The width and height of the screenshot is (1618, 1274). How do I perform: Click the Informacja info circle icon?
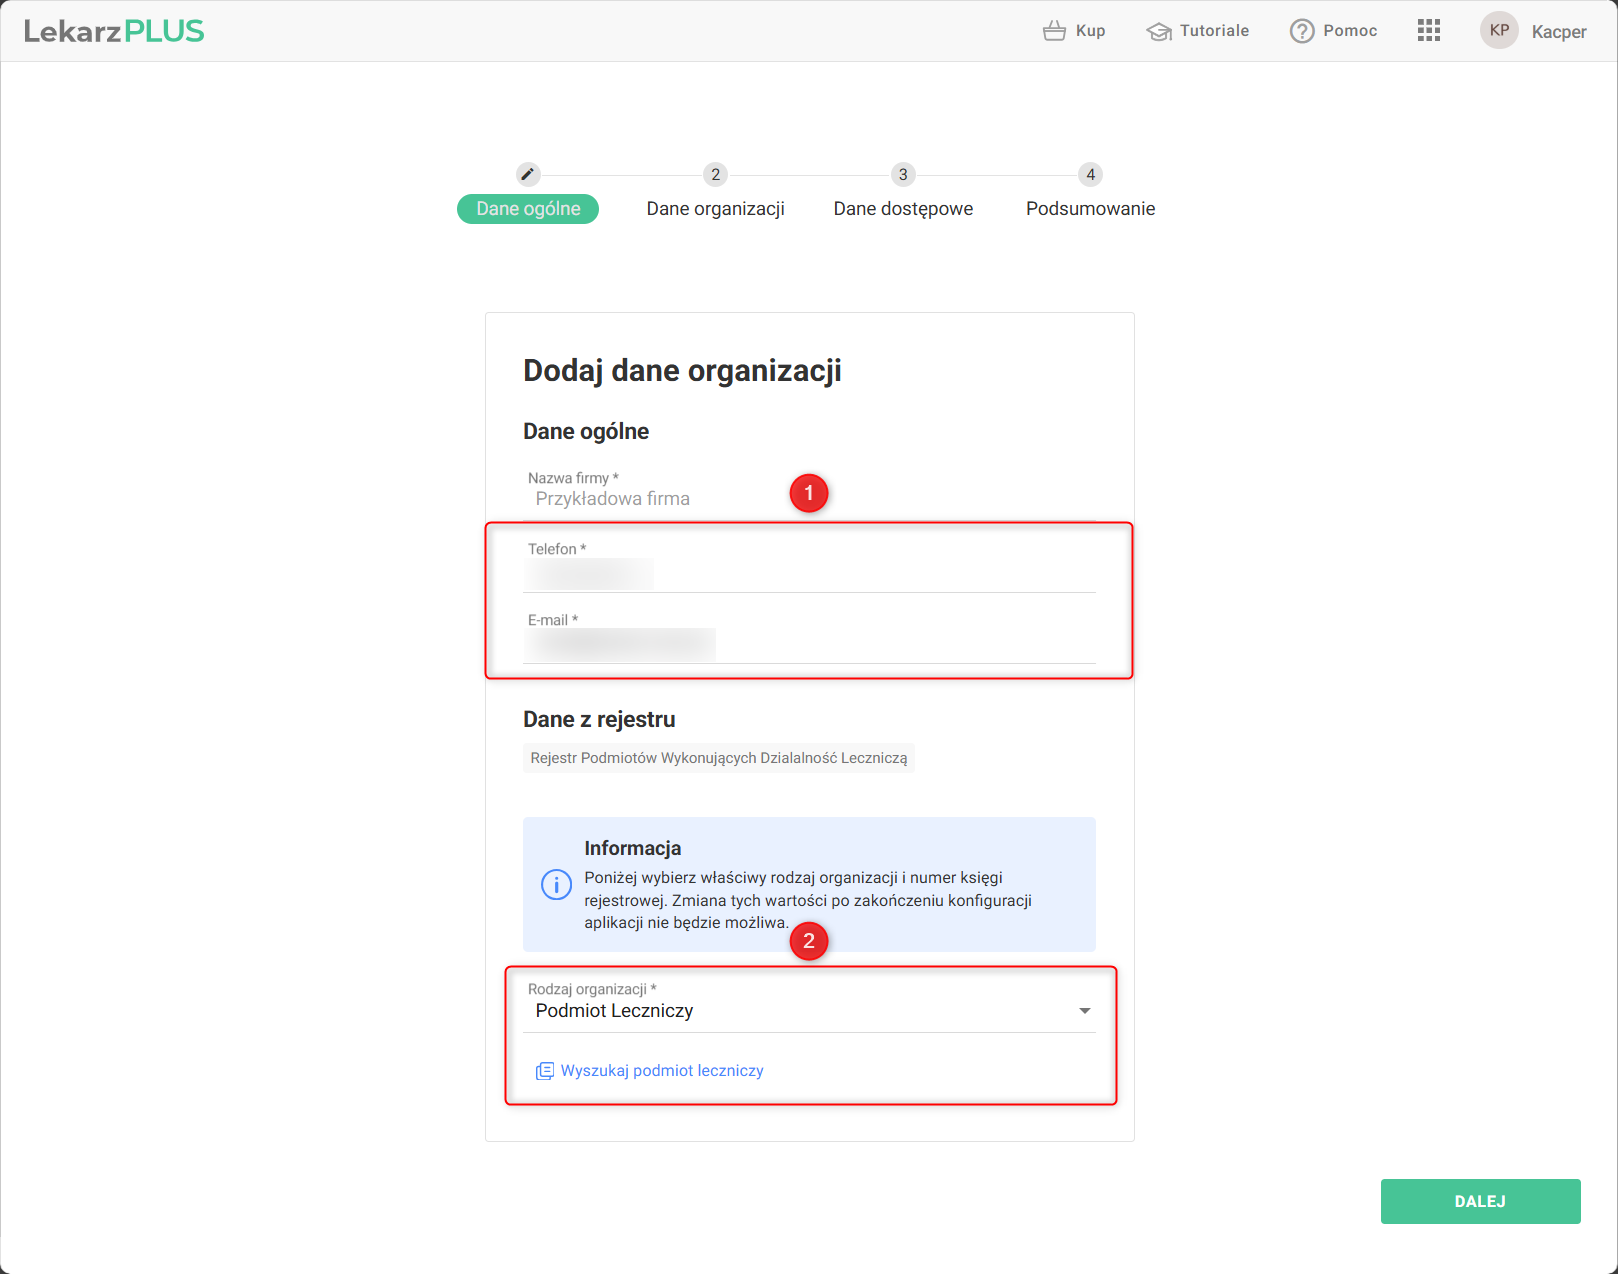[556, 884]
